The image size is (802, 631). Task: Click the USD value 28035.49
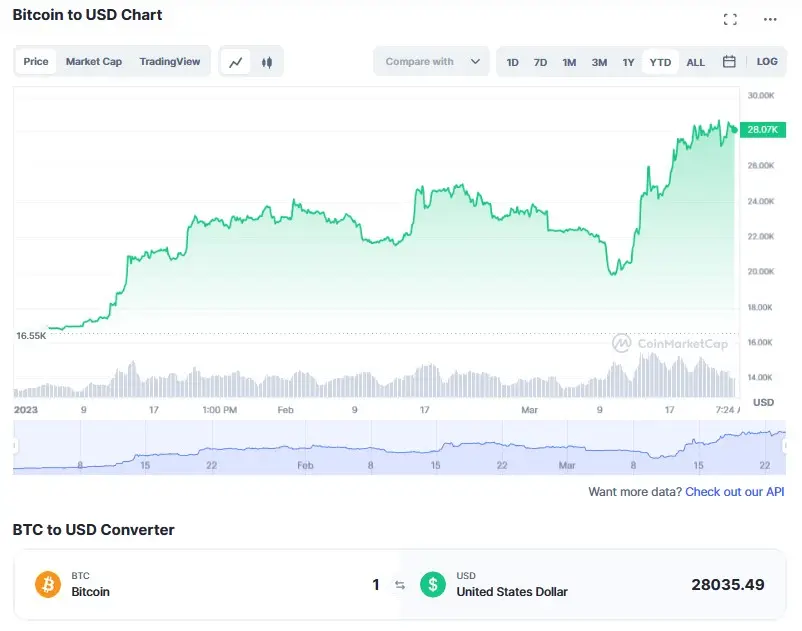tap(727, 584)
